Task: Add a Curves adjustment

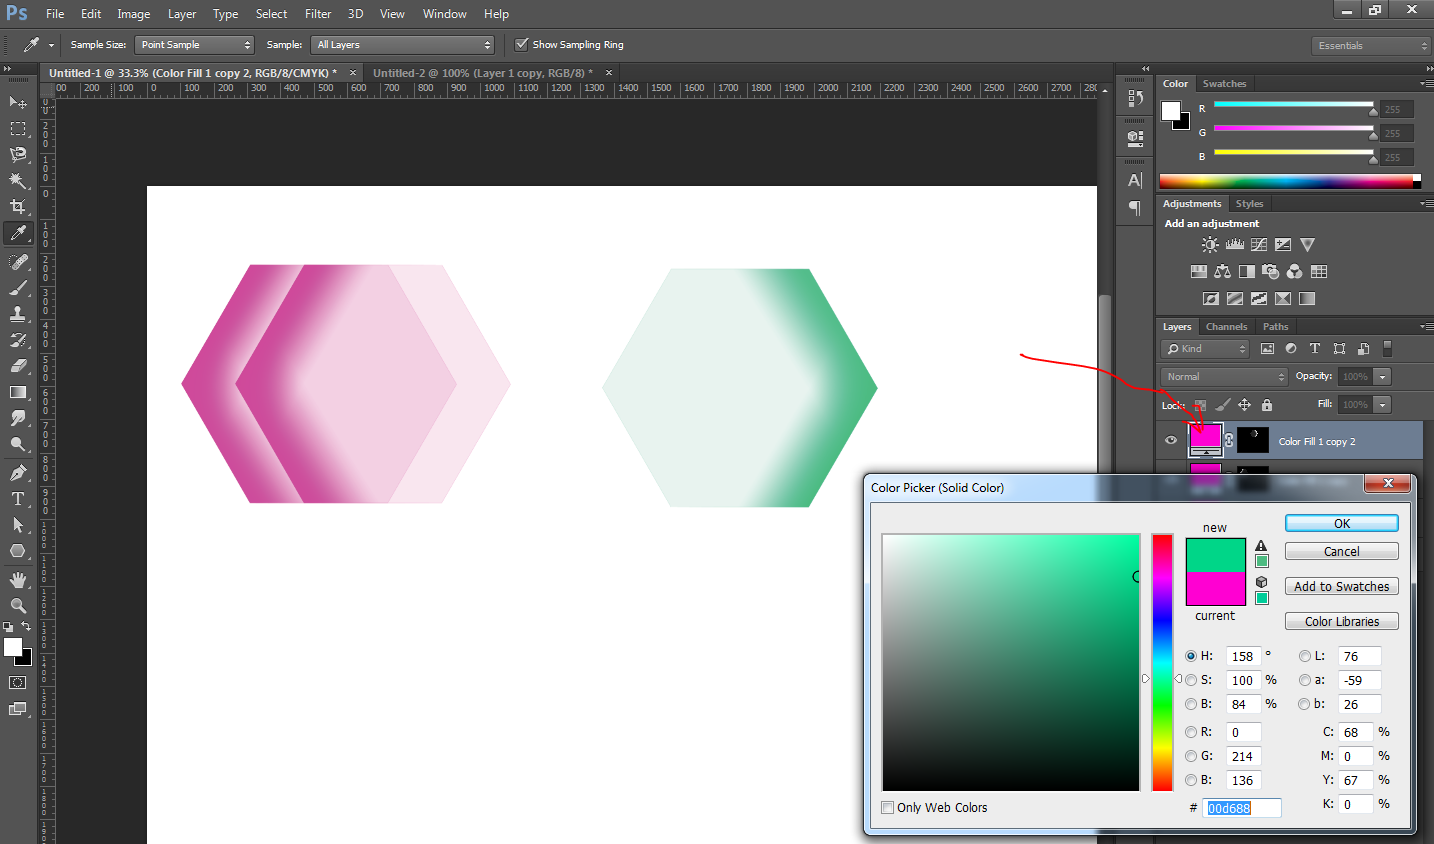Action: [x=1259, y=244]
